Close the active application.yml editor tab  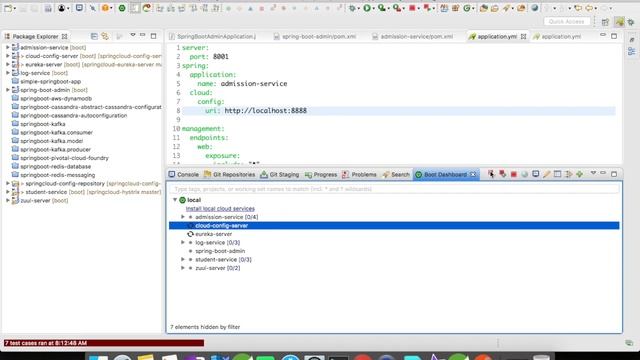(523, 36)
